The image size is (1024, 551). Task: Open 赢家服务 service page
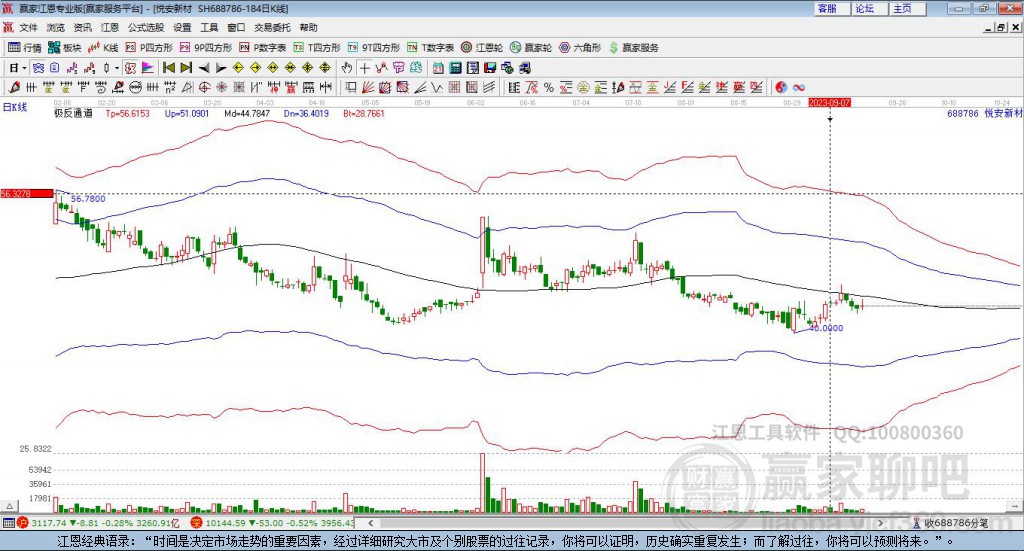coord(633,48)
